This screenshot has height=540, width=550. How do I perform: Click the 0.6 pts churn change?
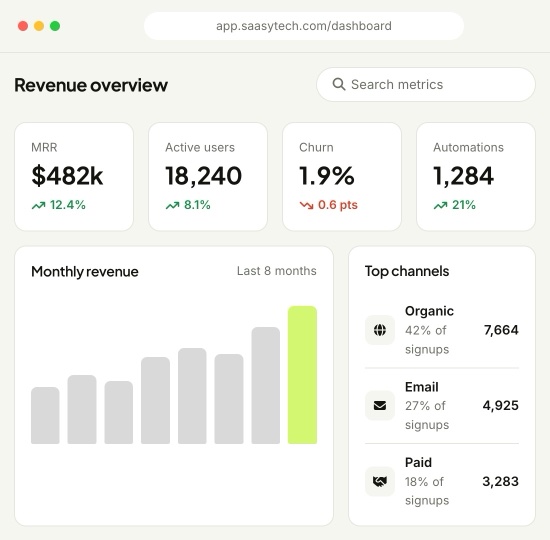click(338, 205)
